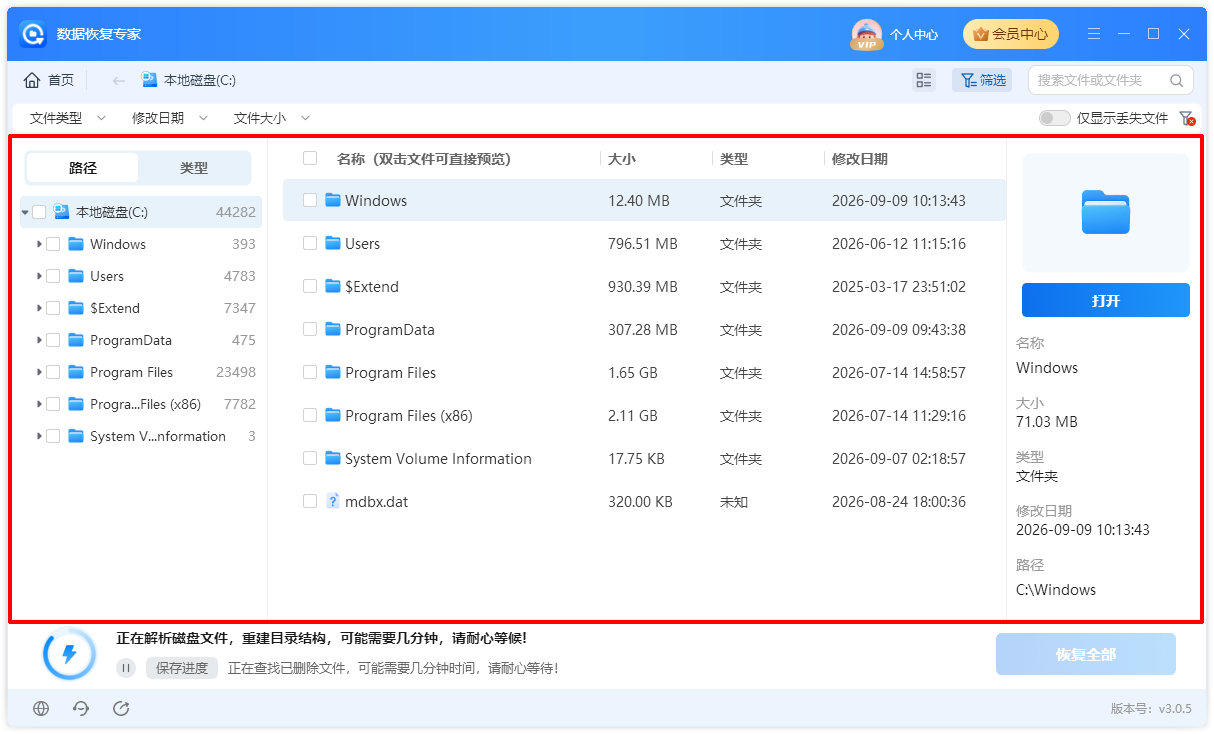
Task: Click the lightning scan progress icon
Action: pos(69,654)
